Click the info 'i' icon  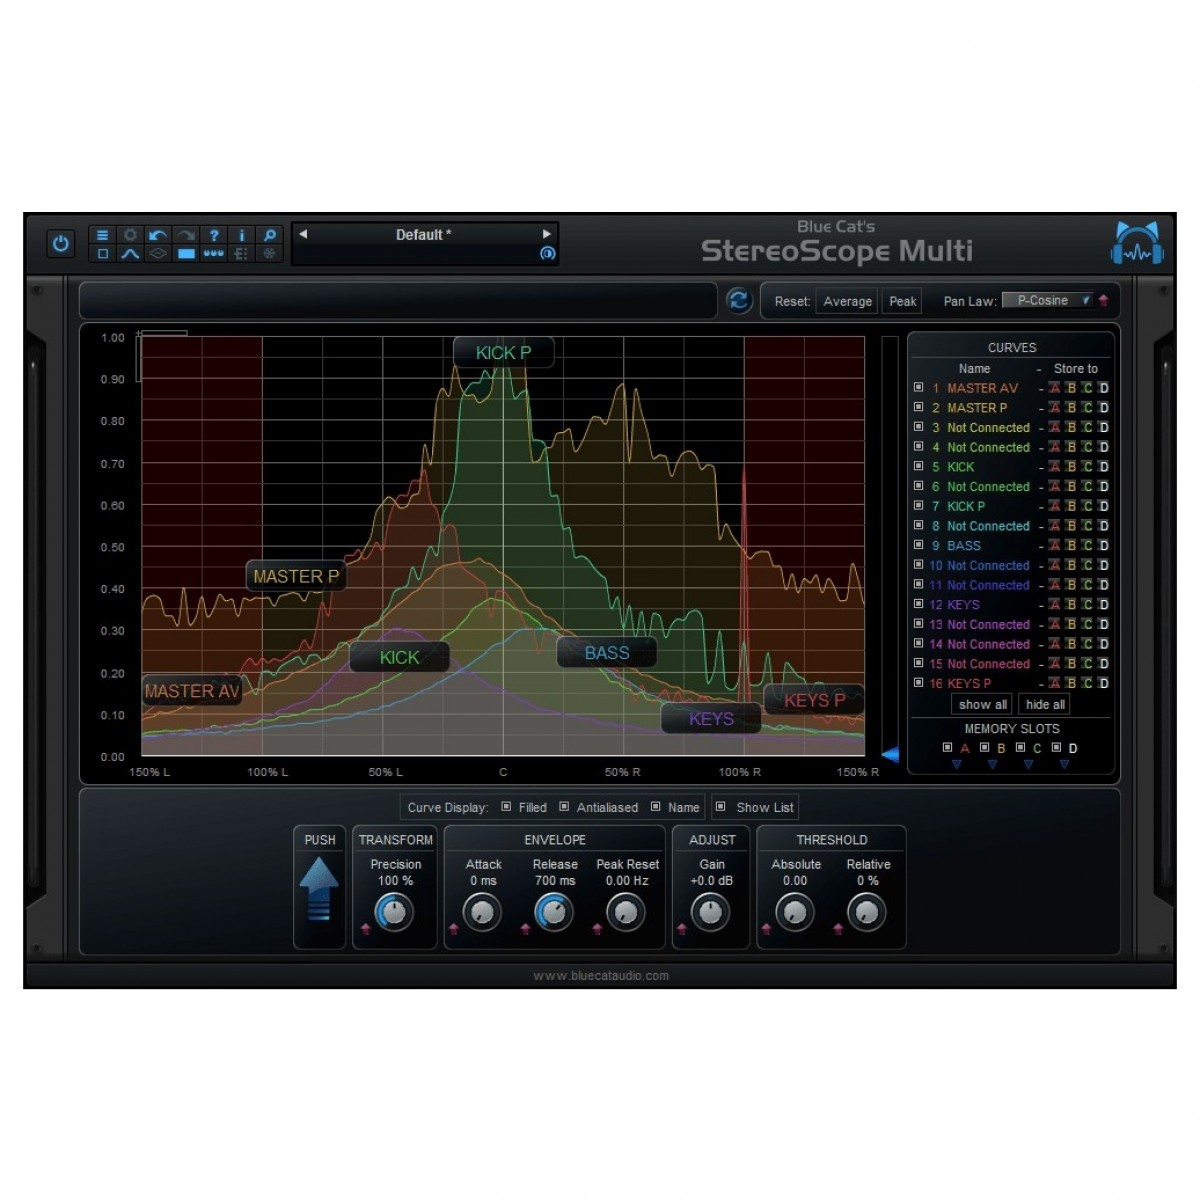coord(241,235)
